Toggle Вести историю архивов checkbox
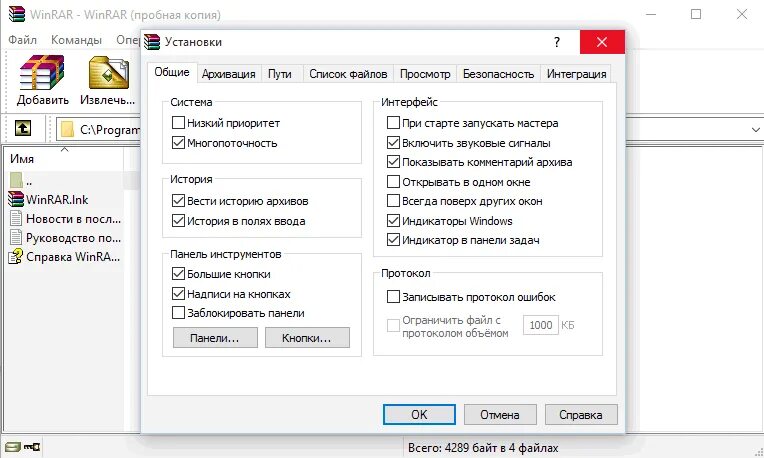The width and height of the screenshot is (764, 458). tap(178, 201)
